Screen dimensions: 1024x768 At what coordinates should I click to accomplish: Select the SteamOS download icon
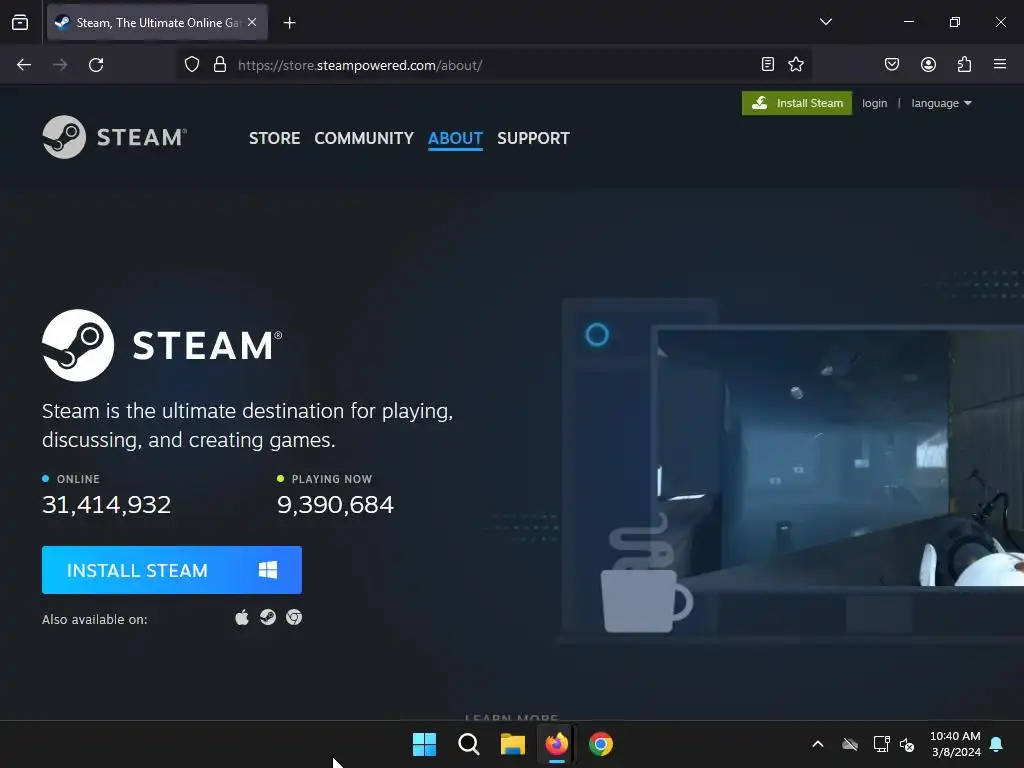pos(268,617)
